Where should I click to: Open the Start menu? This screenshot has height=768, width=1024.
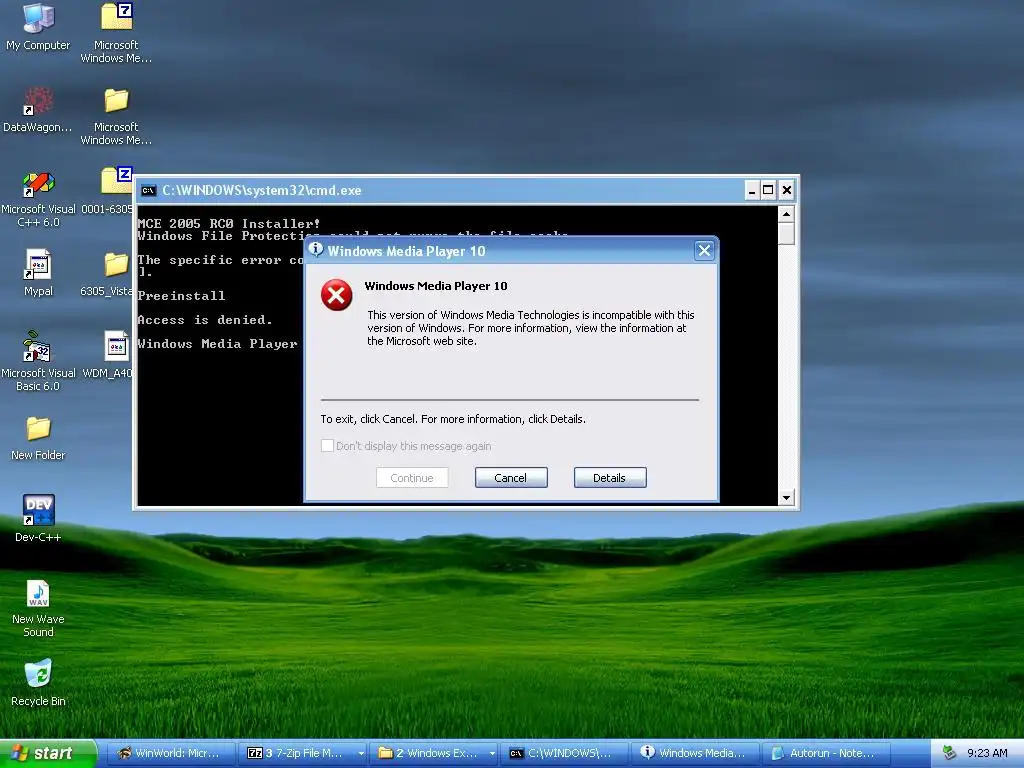[x=48, y=753]
